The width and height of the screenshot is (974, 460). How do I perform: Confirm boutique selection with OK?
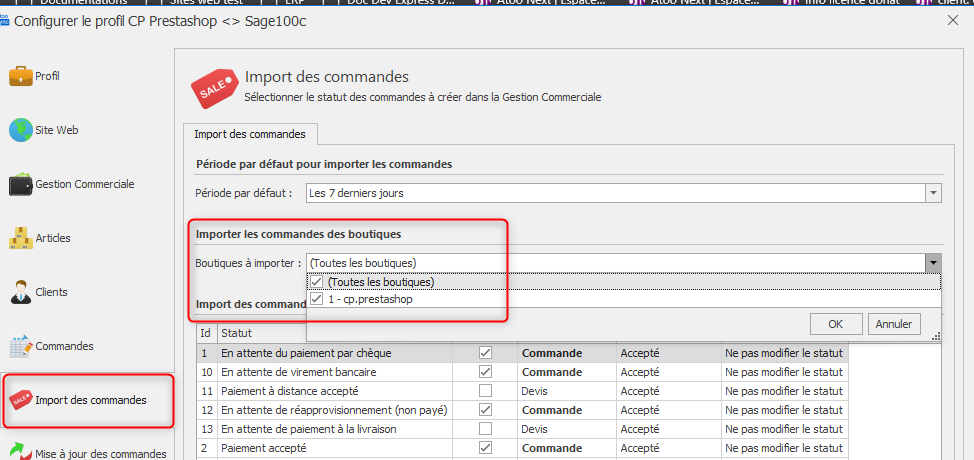point(836,324)
